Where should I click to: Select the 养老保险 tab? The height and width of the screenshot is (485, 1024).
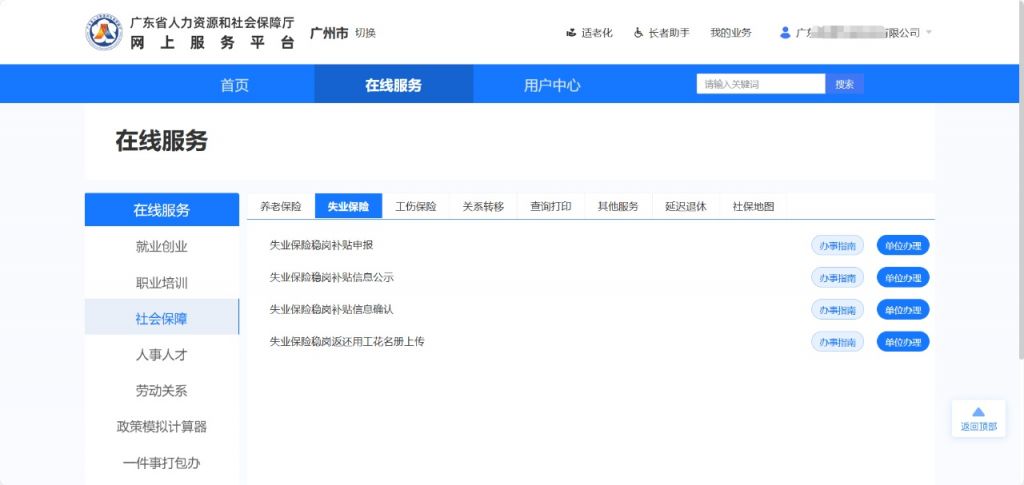click(280, 207)
